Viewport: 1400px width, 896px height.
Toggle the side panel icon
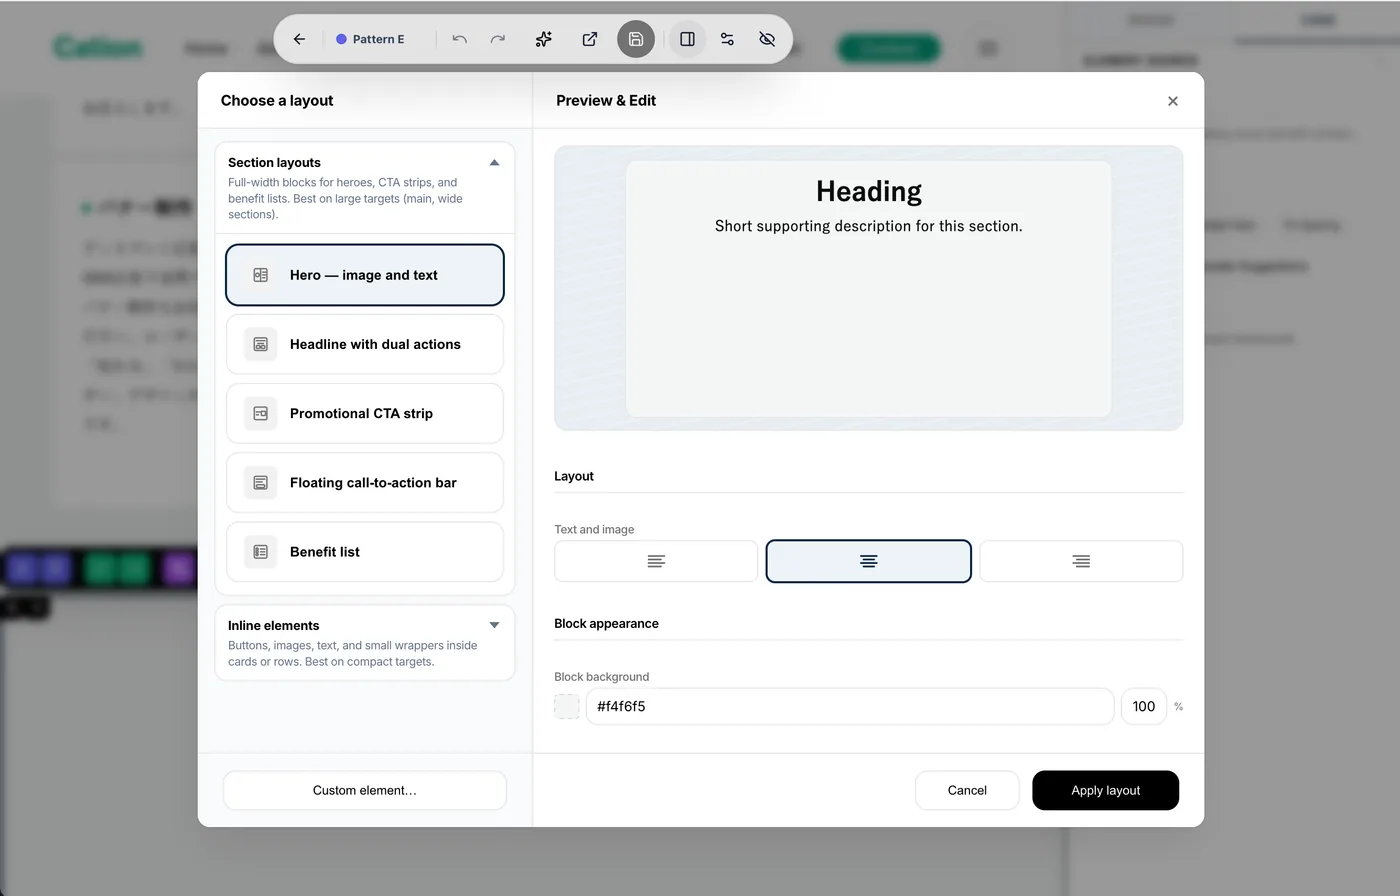(687, 39)
